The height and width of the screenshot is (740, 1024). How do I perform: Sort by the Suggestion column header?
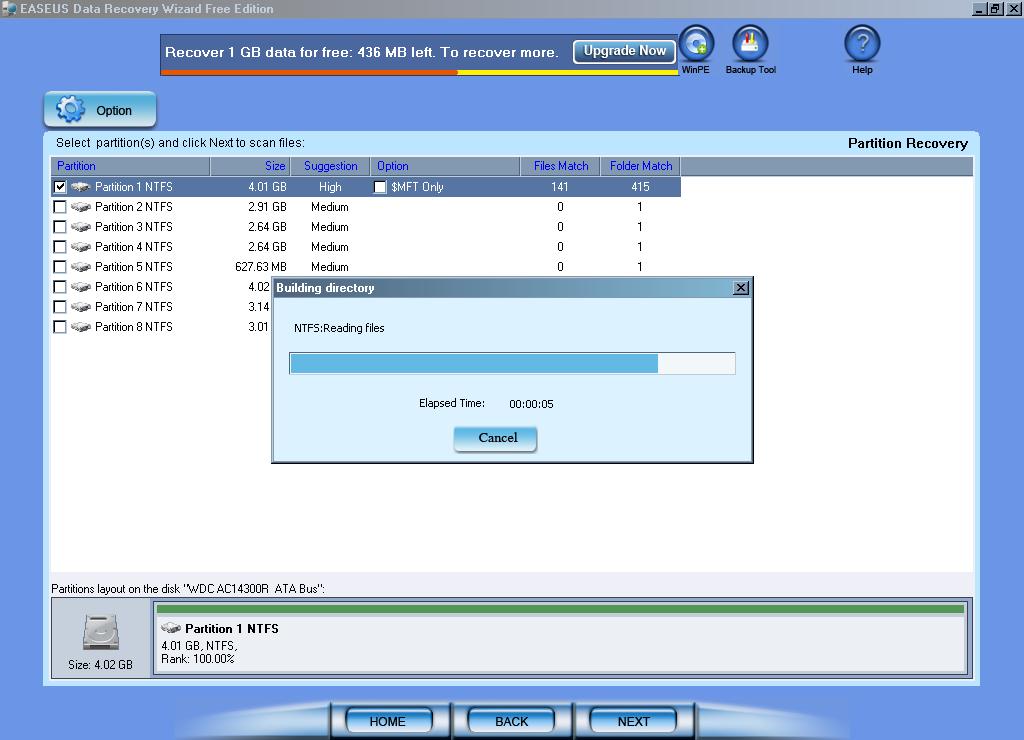coord(330,166)
